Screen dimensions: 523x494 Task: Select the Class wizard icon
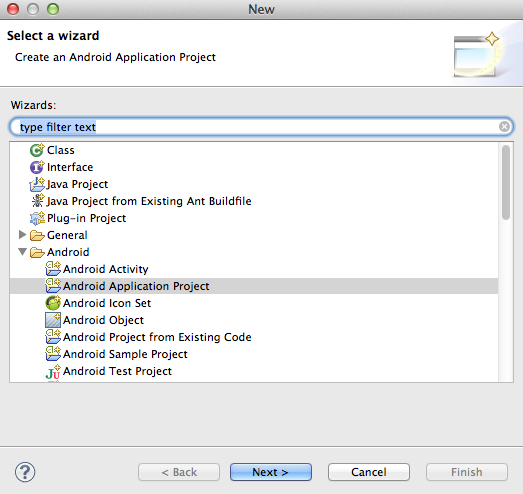[x=37, y=150]
